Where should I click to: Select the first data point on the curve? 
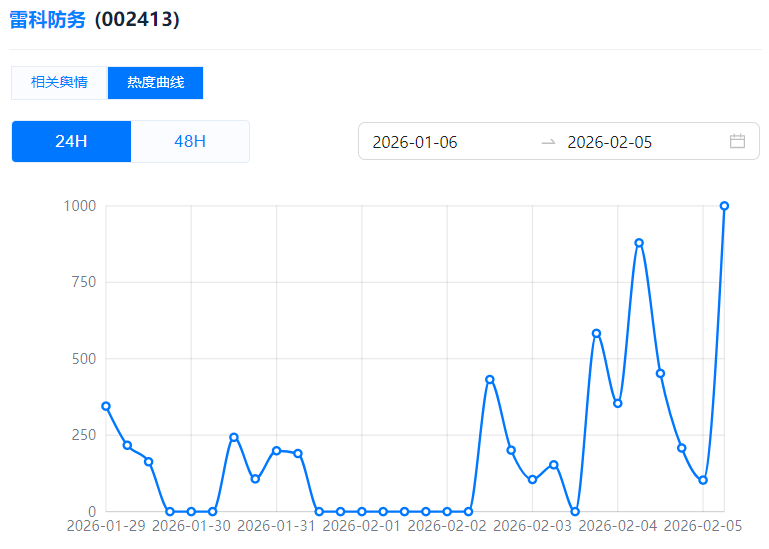(106, 406)
